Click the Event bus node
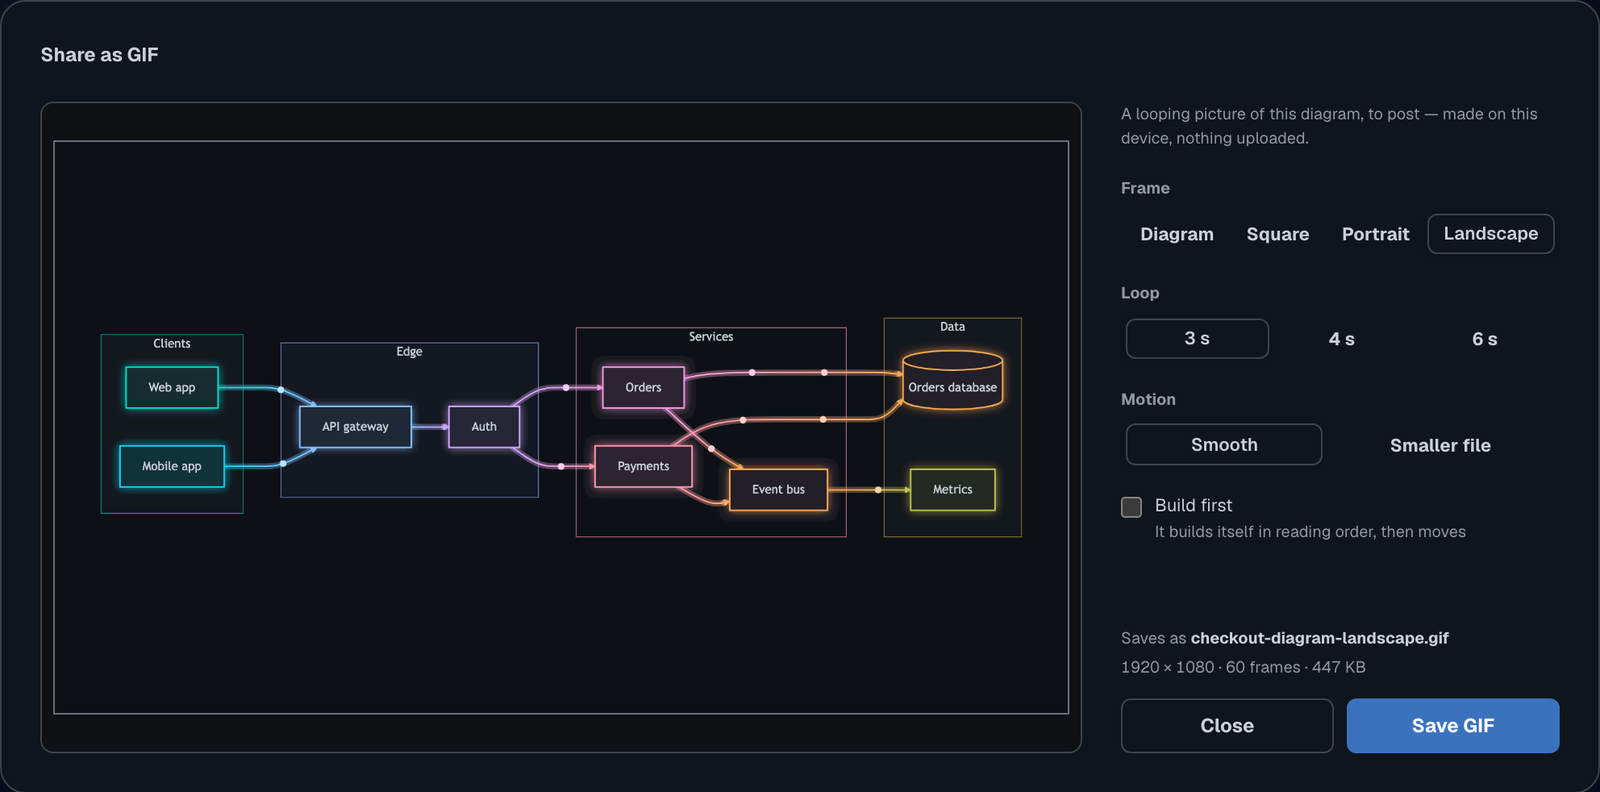 coord(778,490)
